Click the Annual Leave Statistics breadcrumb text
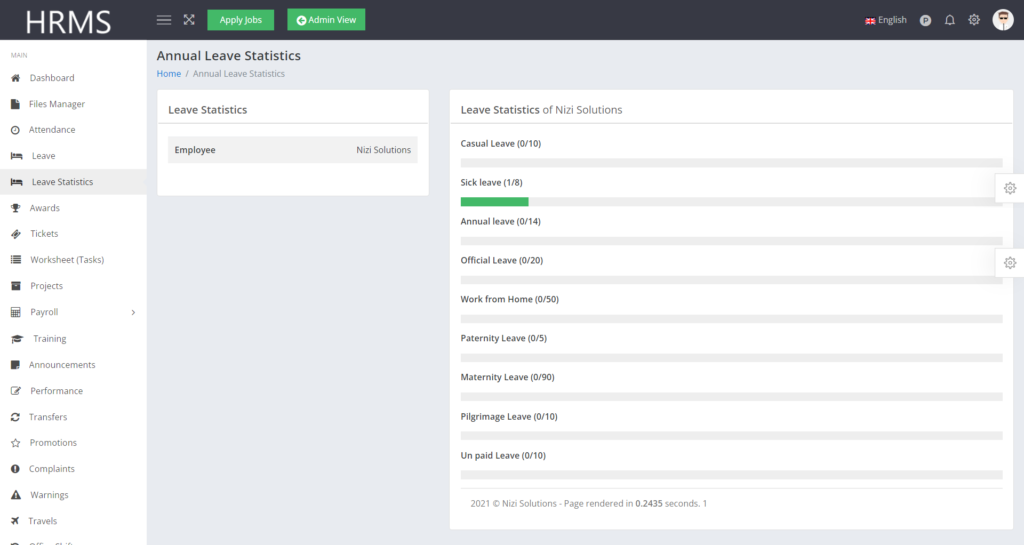This screenshot has width=1024, height=545. (239, 74)
